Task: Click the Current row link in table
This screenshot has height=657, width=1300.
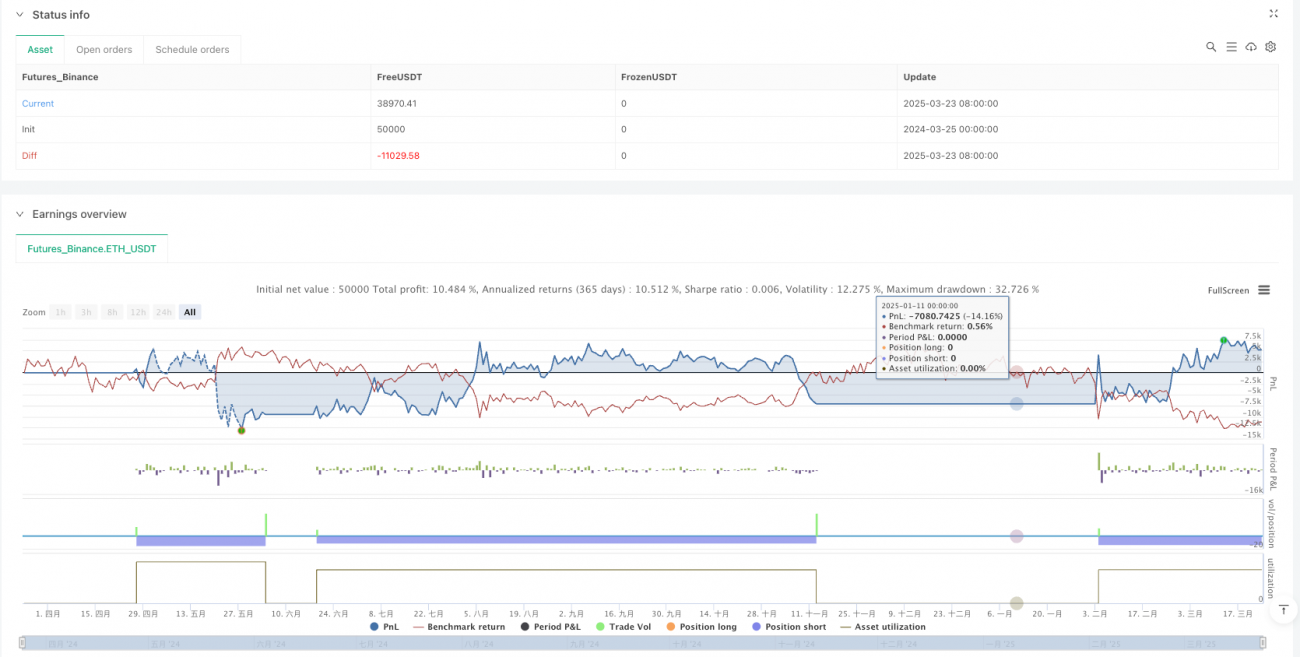Action: tap(38, 103)
